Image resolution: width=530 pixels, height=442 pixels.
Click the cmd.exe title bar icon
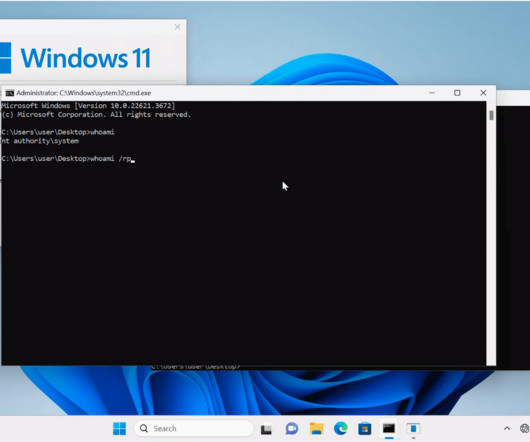[x=9, y=93]
